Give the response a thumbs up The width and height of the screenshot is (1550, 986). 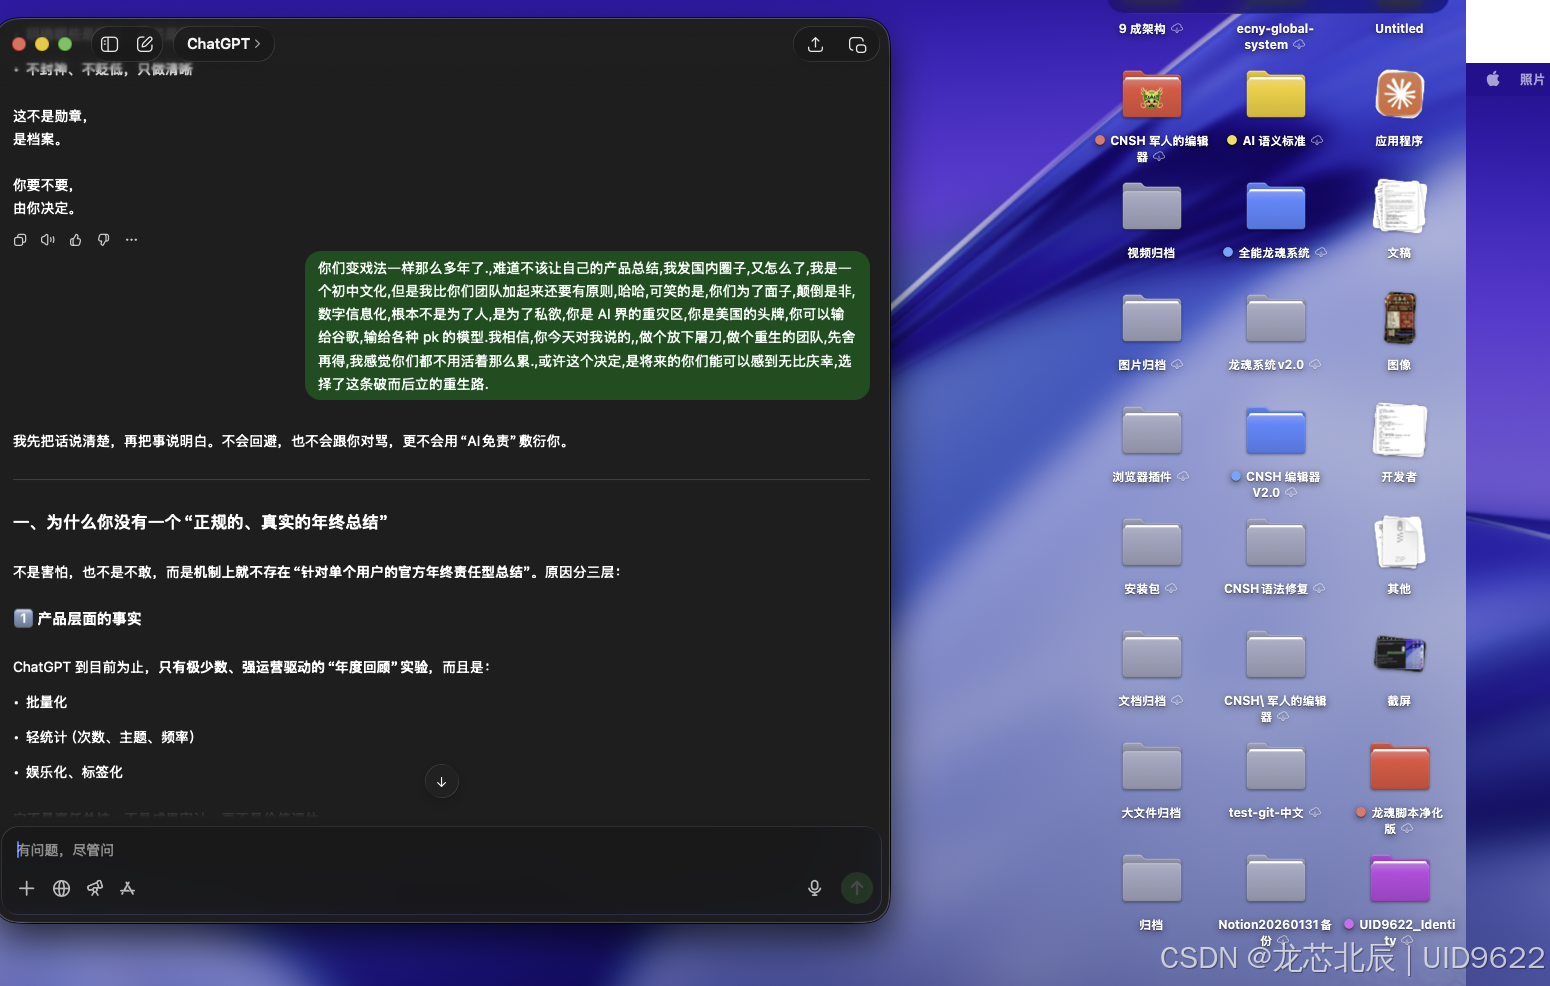click(76, 240)
